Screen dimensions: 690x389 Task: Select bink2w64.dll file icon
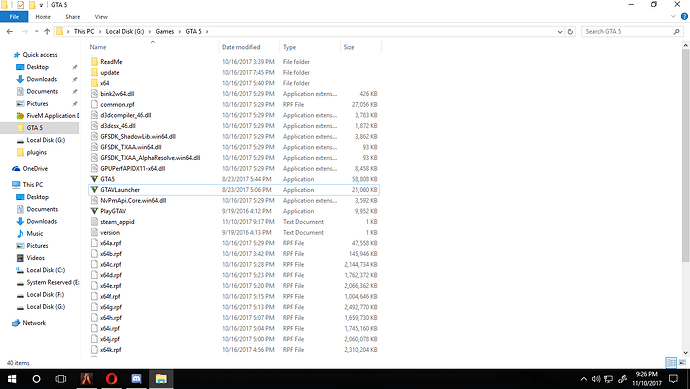94,94
